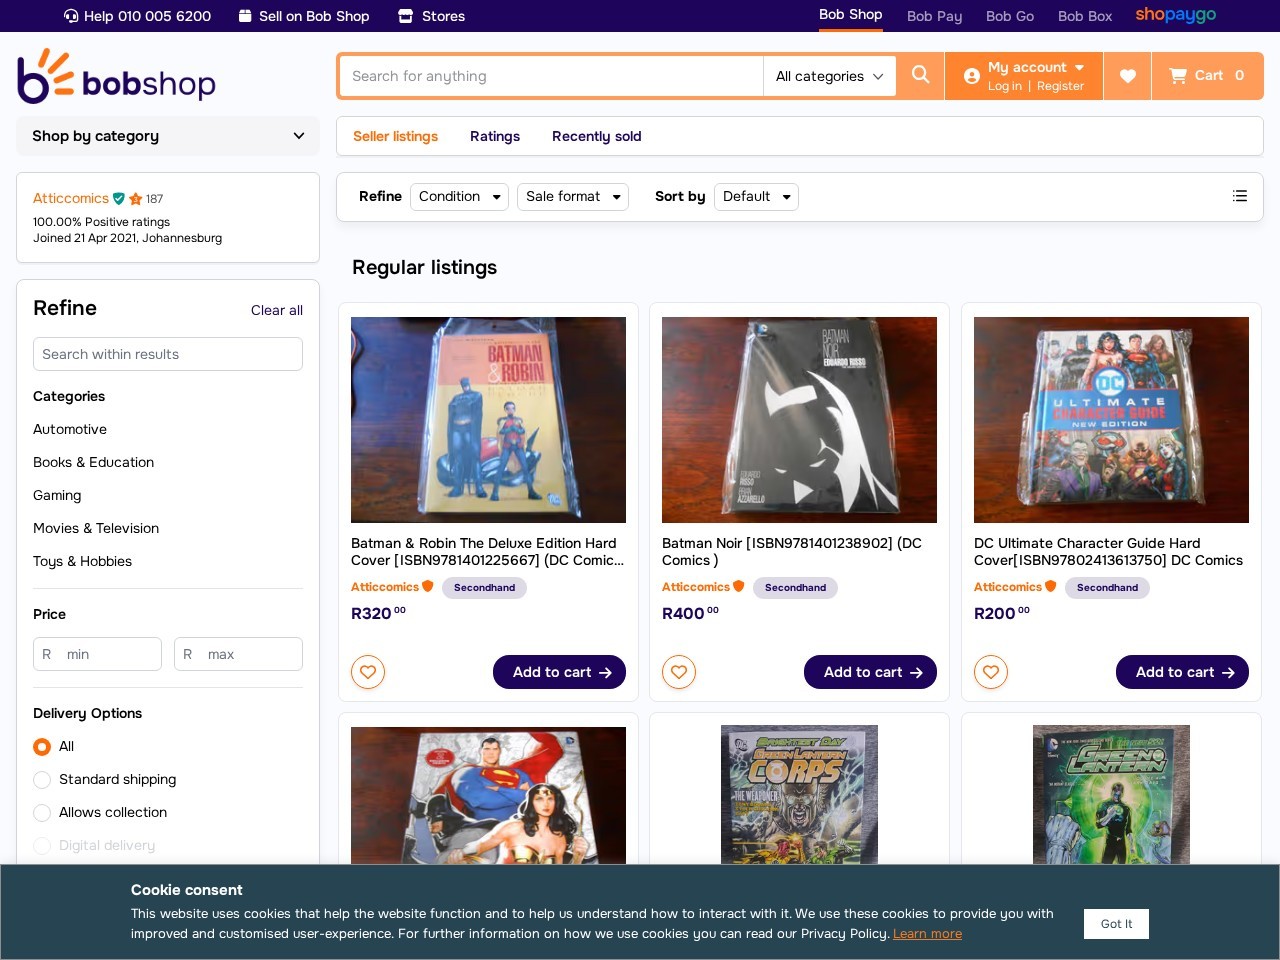
Task: Choose Allows collection delivery option
Action: click(x=42, y=813)
